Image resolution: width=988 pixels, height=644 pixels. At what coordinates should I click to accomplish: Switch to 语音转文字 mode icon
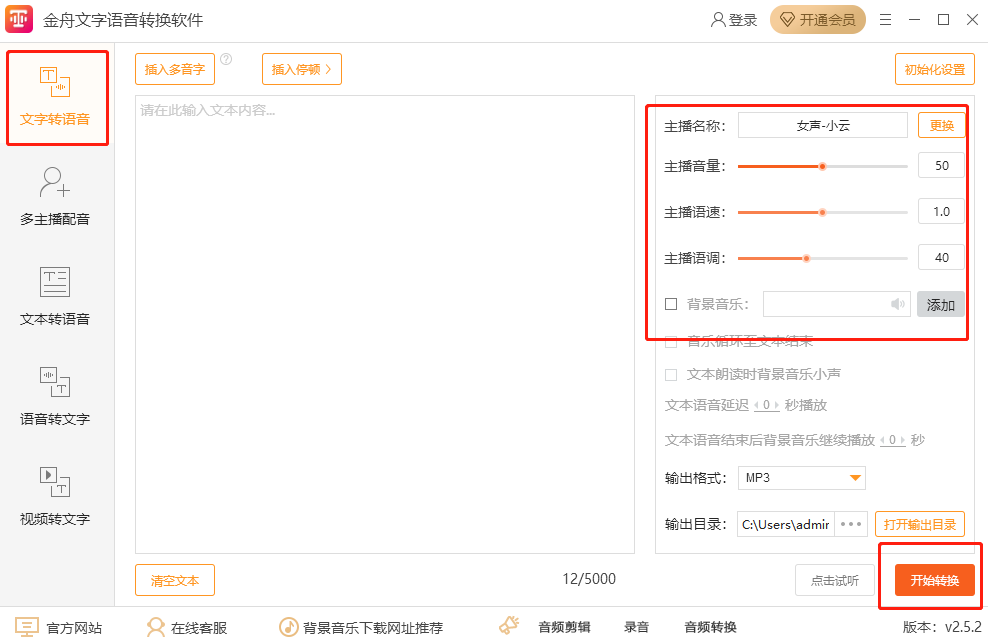[54, 382]
